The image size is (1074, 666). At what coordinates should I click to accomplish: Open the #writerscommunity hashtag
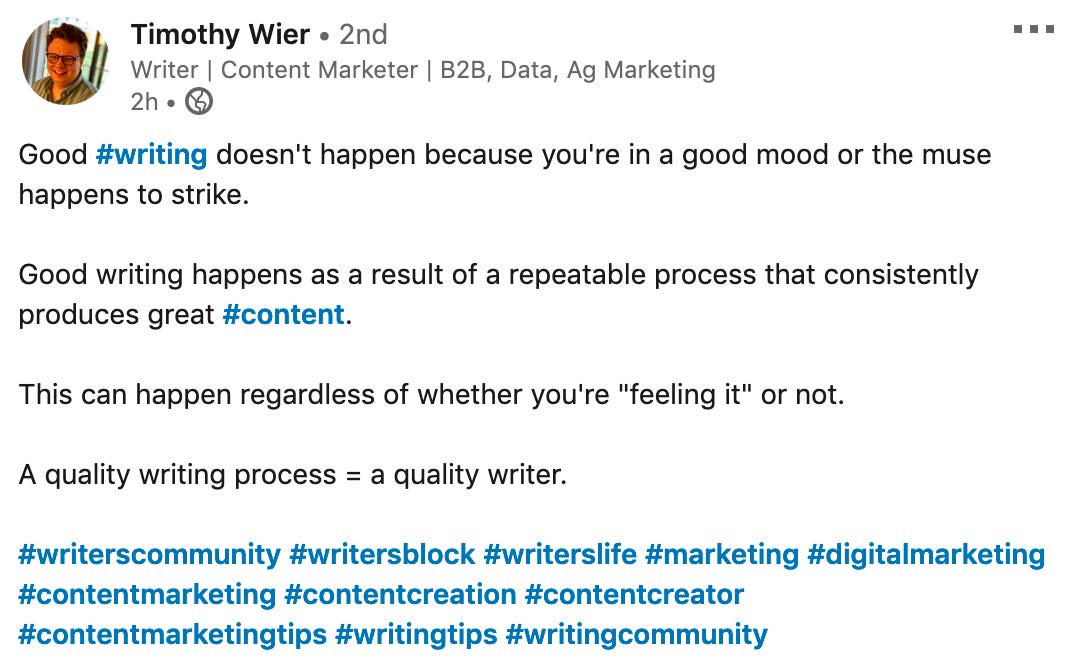149,555
